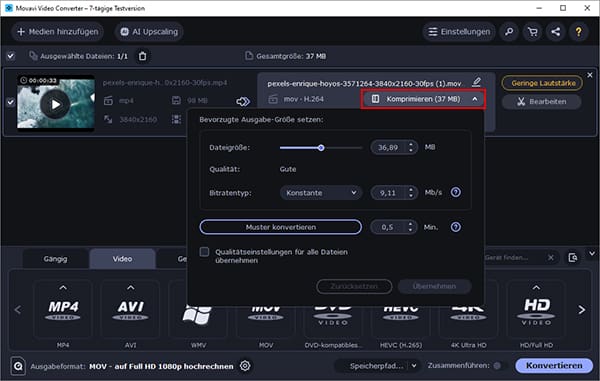
Task: Enable quality settings for all files checkbox
Action: click(x=204, y=252)
